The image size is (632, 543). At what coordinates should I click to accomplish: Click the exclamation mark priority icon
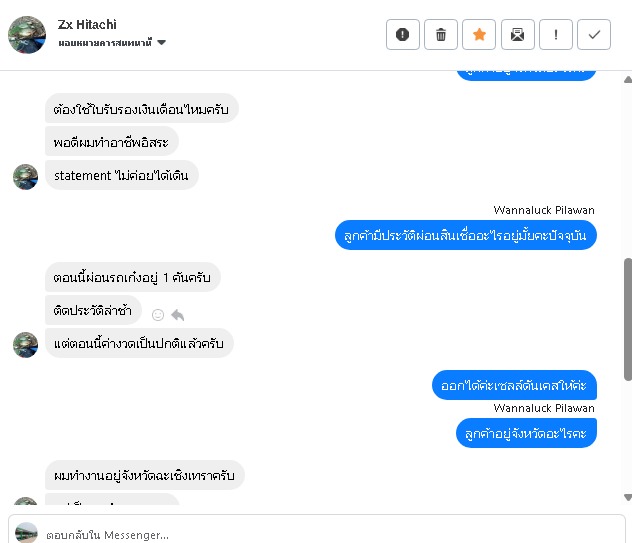pos(556,35)
